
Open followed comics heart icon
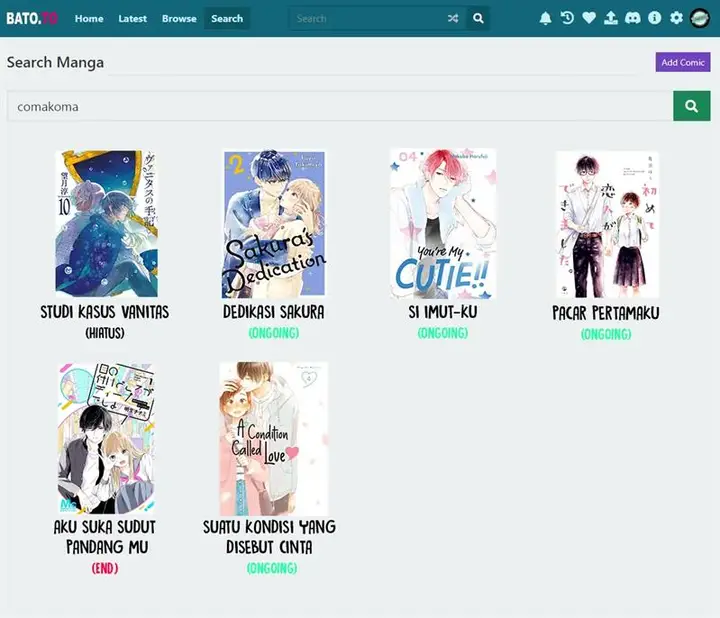coord(589,18)
